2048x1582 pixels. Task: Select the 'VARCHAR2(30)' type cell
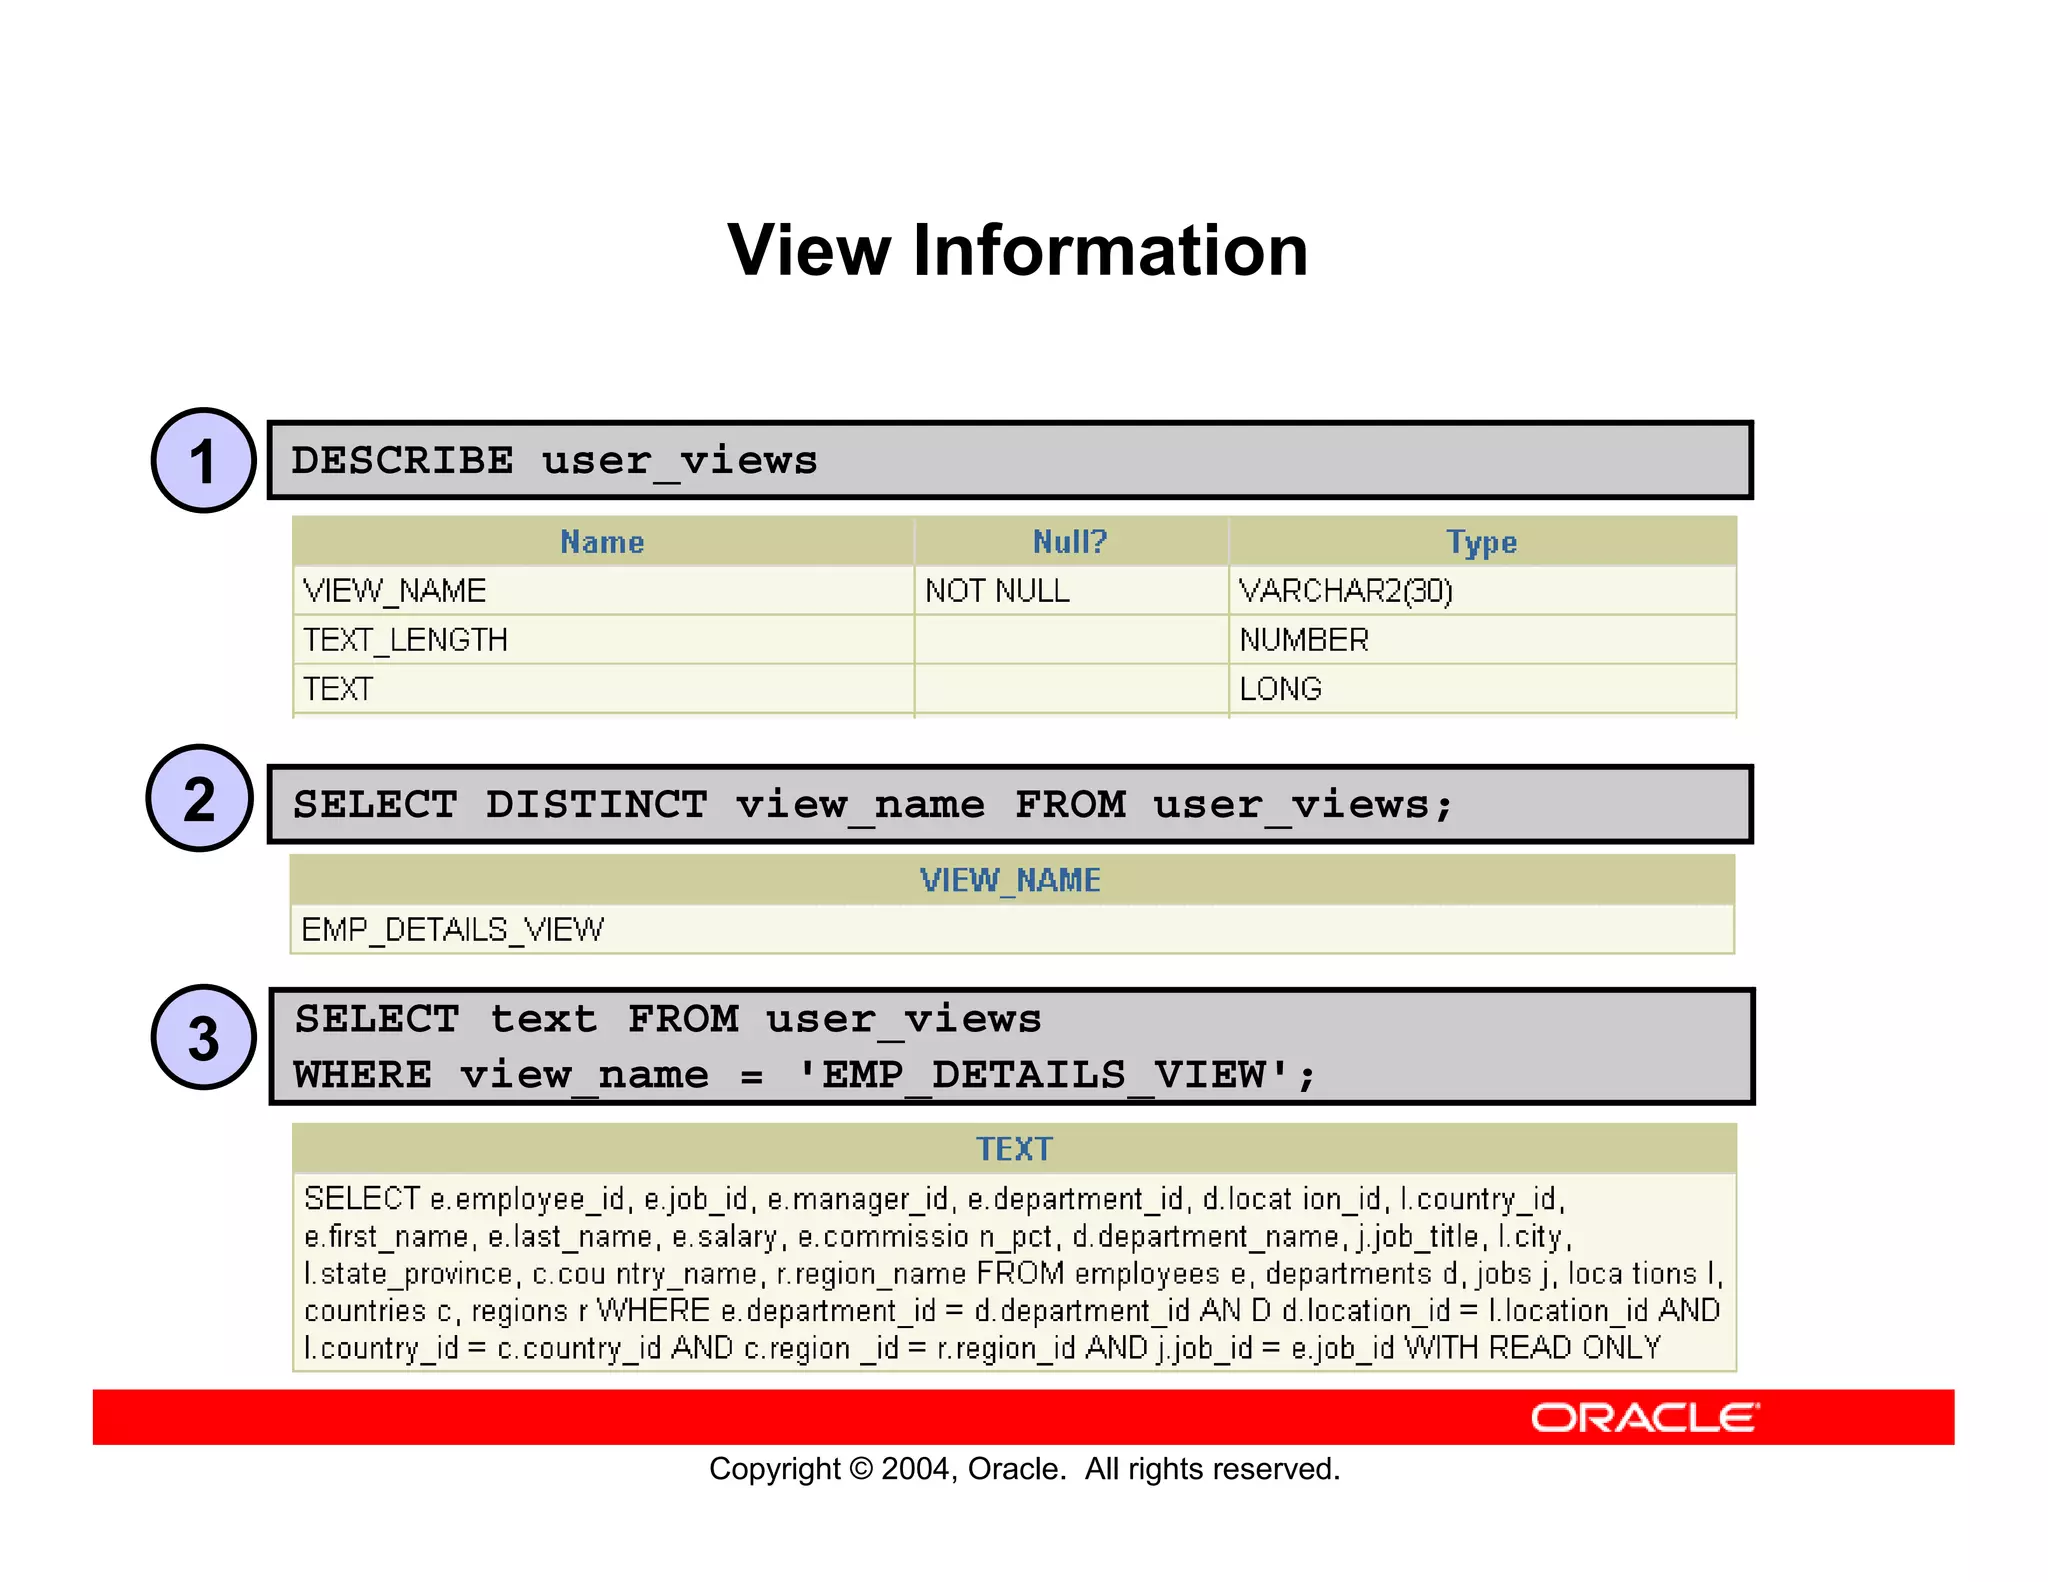click(1482, 590)
